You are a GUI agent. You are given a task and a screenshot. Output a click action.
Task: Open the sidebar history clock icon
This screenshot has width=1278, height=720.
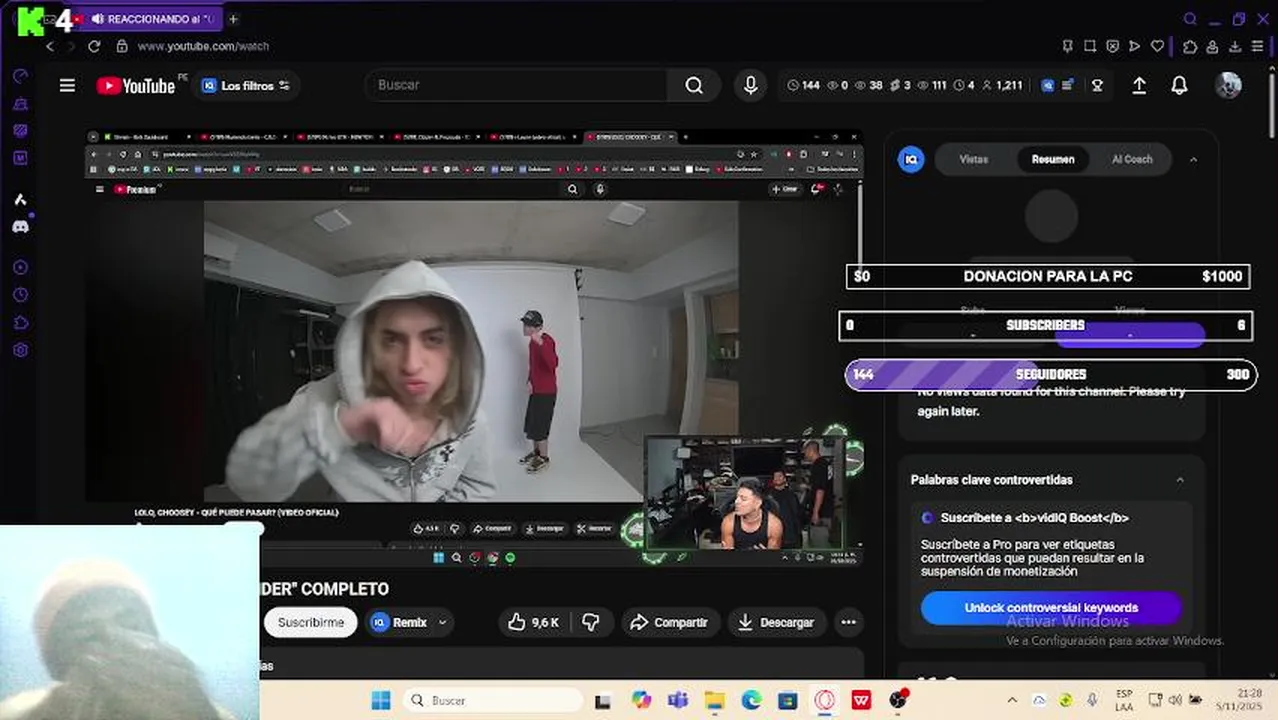tap(20, 295)
